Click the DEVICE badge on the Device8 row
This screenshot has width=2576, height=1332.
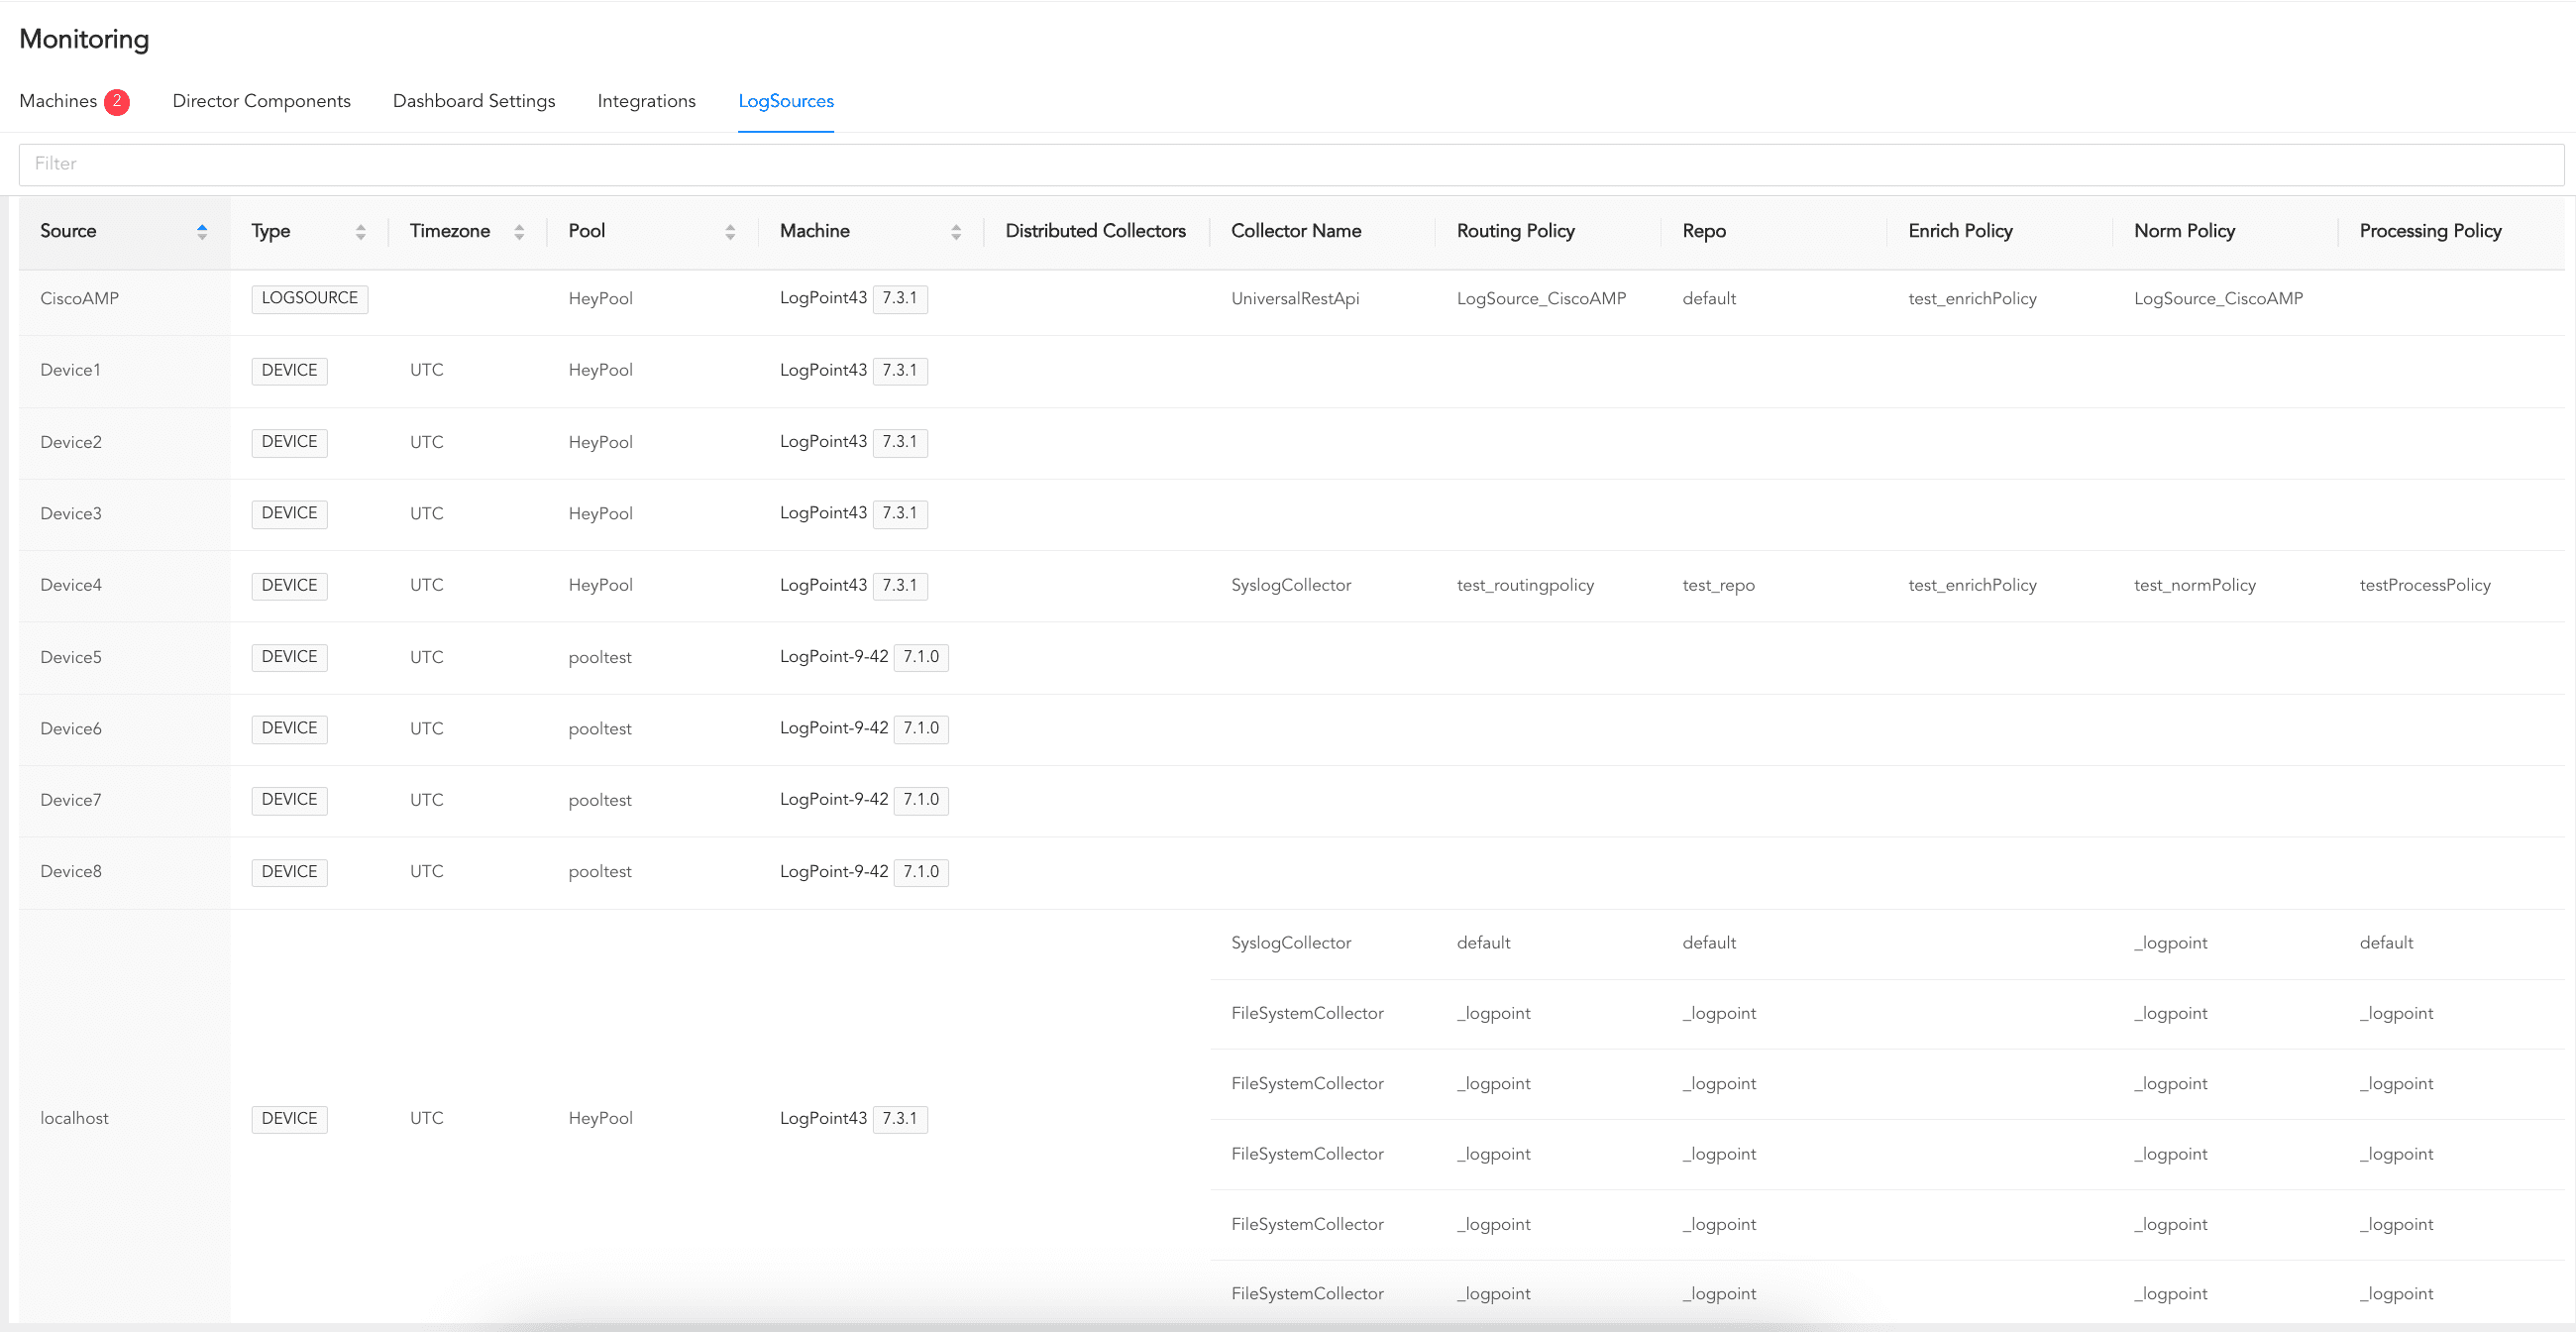click(x=289, y=871)
